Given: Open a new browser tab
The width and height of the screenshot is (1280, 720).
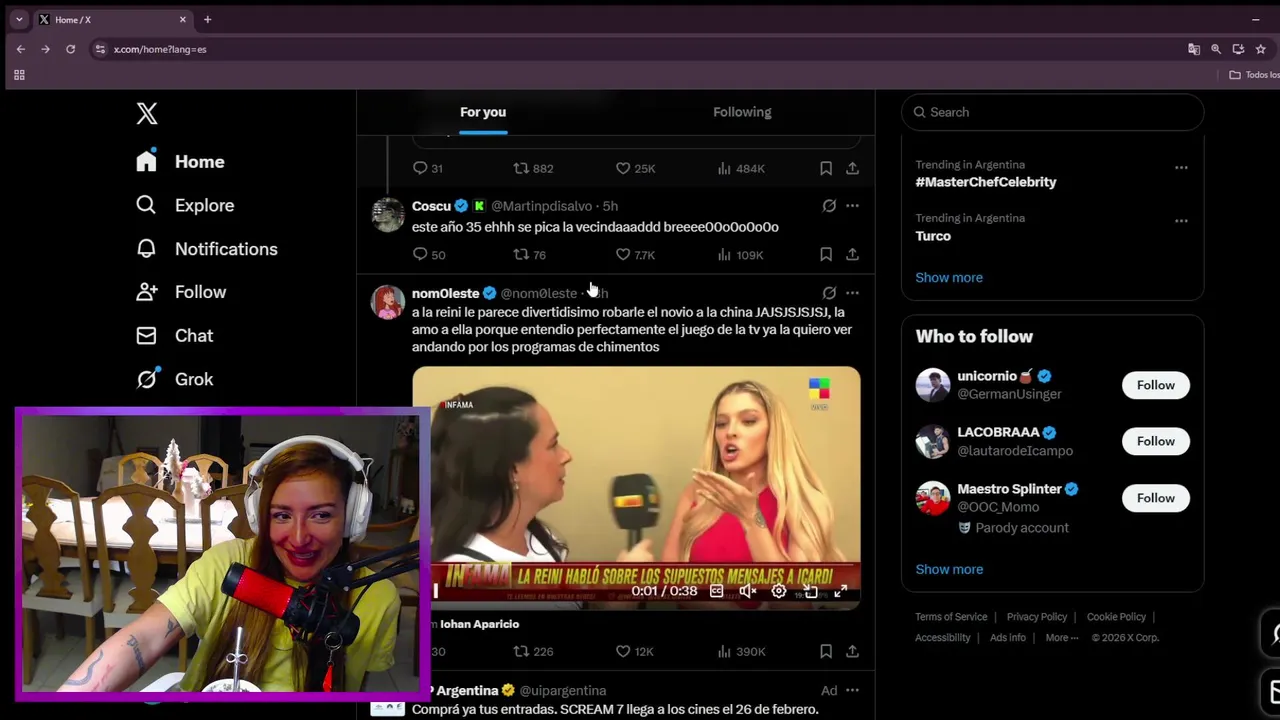Looking at the screenshot, I should tap(207, 19).
